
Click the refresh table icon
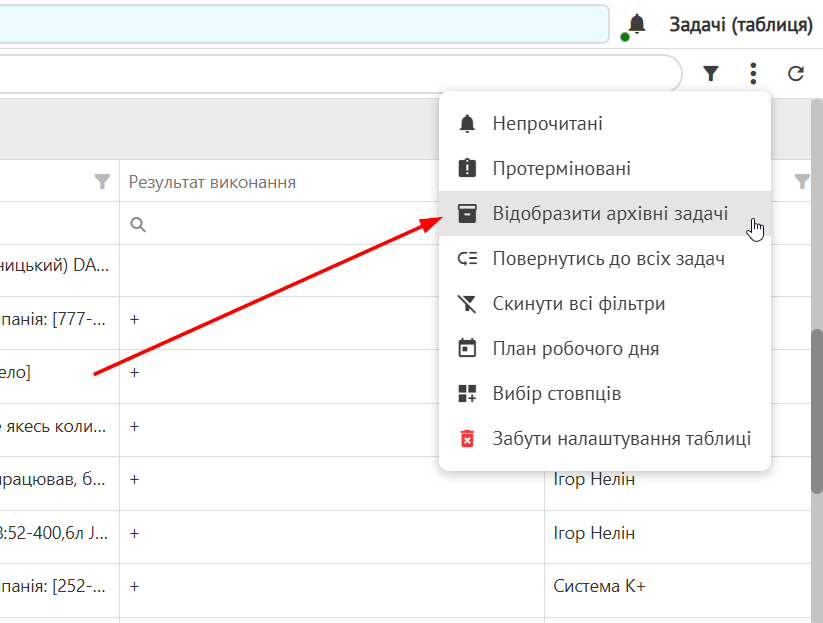coord(796,73)
